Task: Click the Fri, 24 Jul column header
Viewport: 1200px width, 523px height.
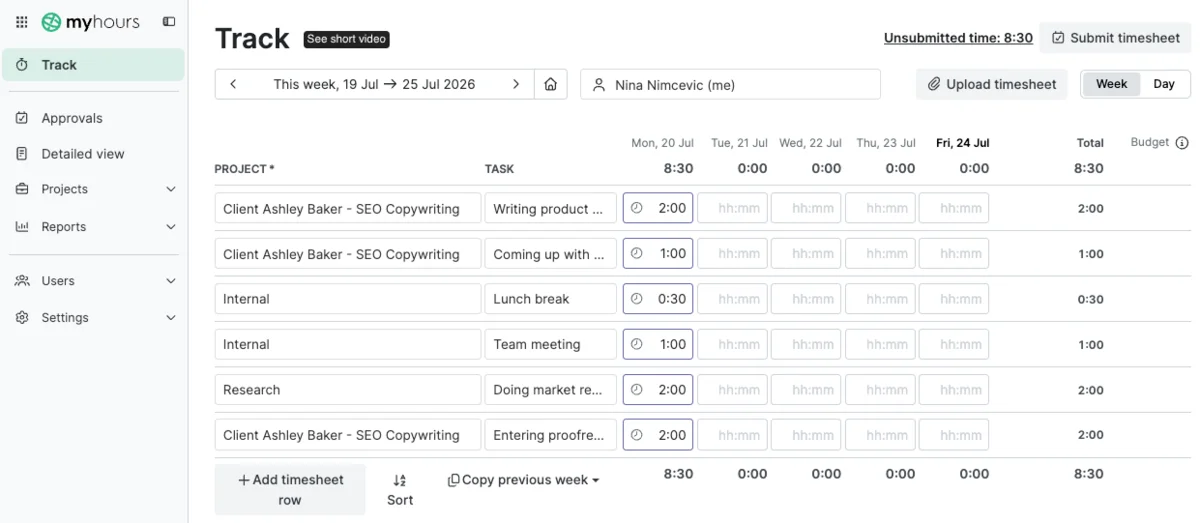Action: (x=962, y=143)
